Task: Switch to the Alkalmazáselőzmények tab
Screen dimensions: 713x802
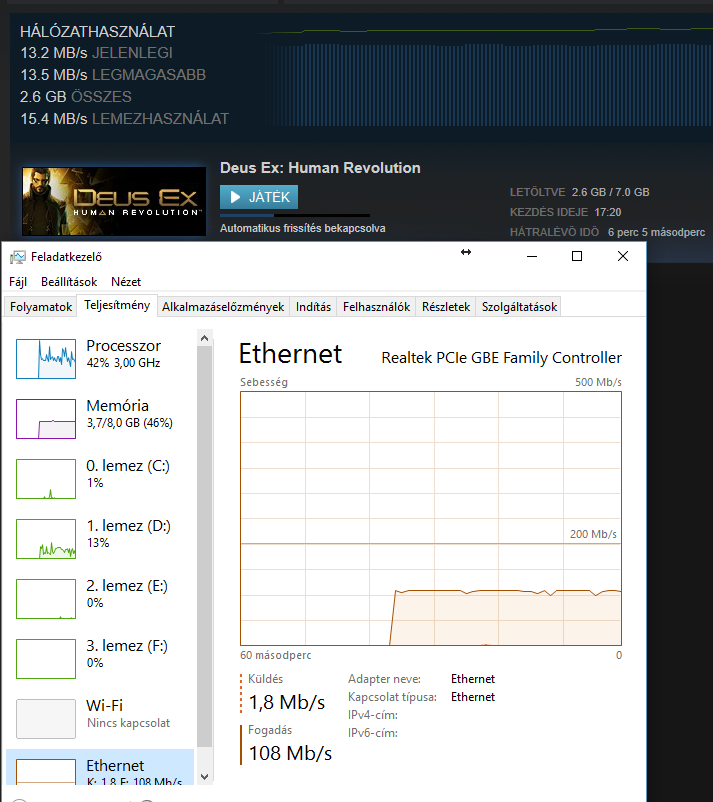Action: [223, 307]
